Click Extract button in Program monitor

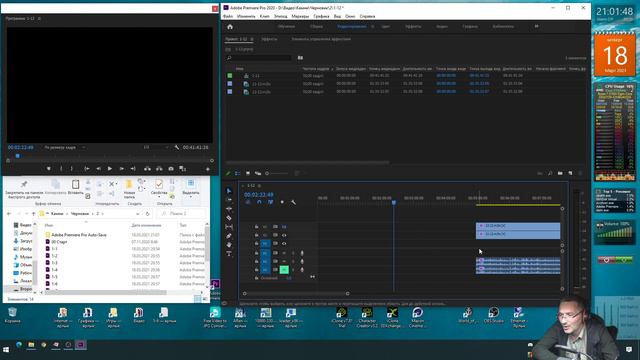pos(159,169)
